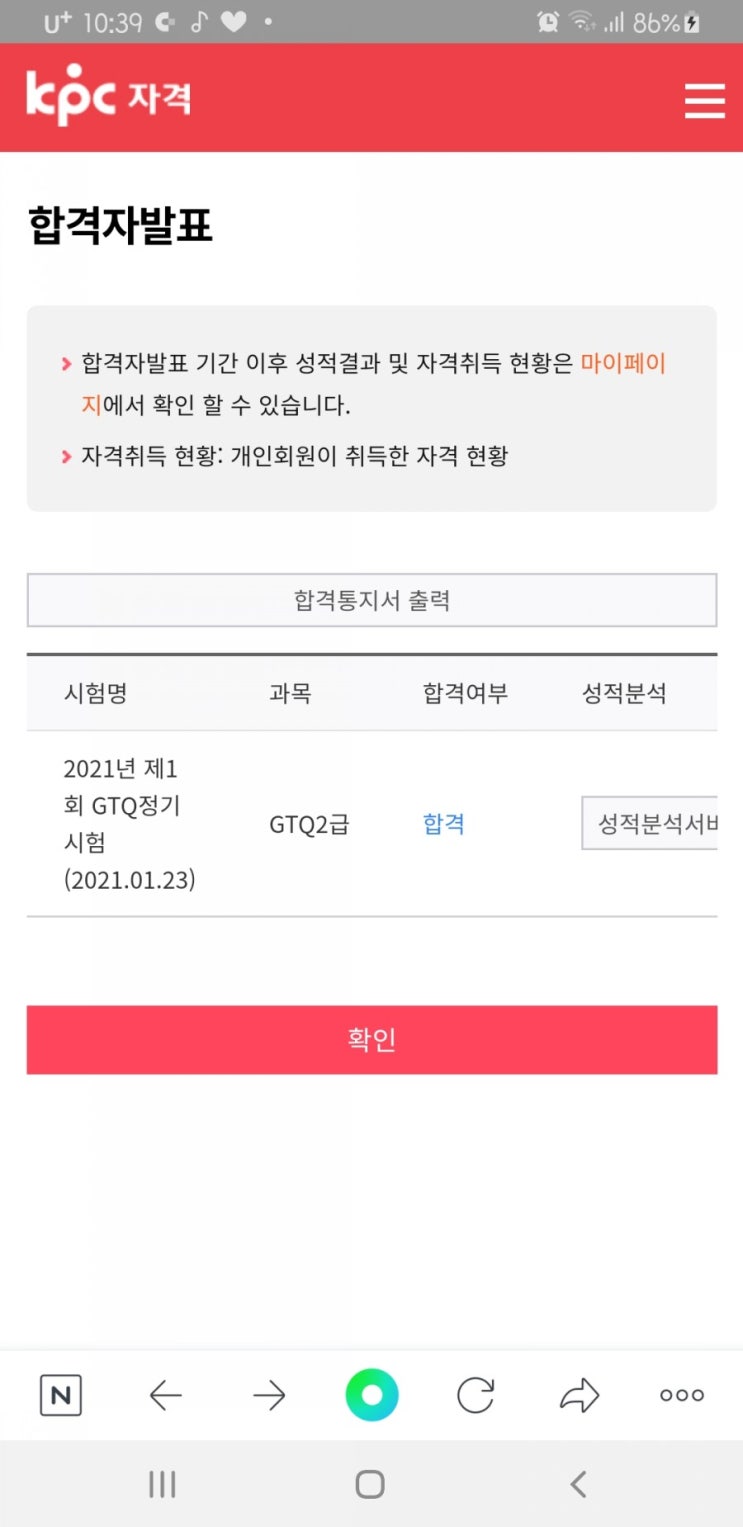This screenshot has height=1527, width=743.
Task: Open the hamburger menu icon
Action: pos(704,101)
